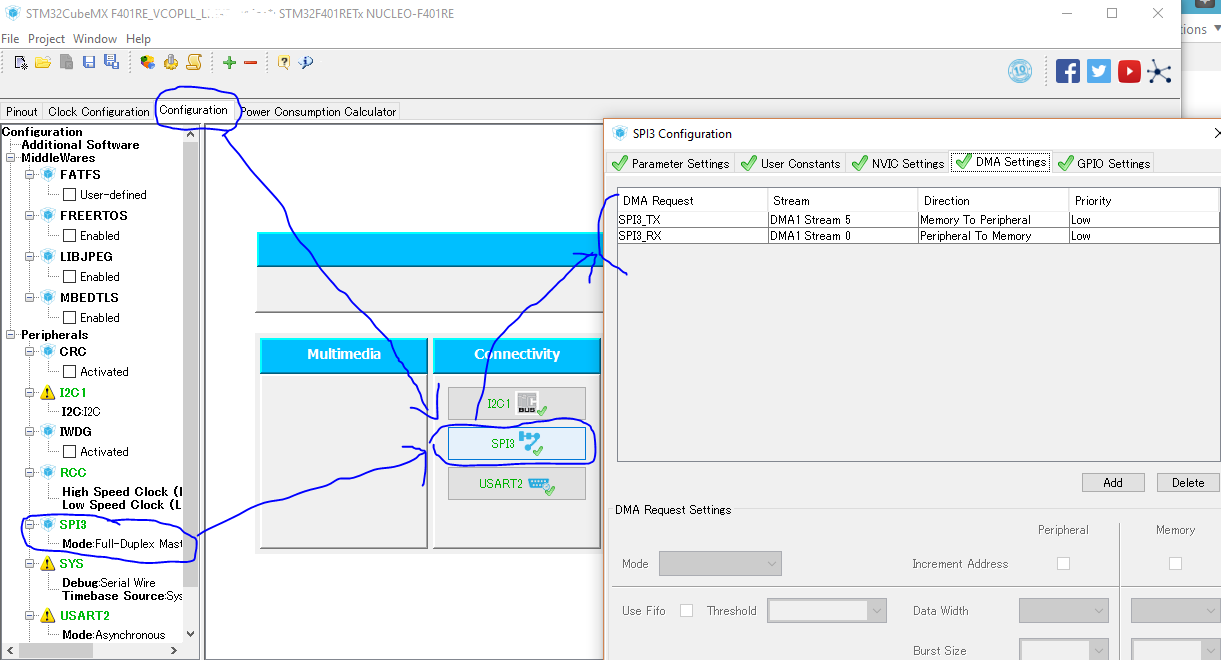This screenshot has height=660, width=1221.
Task: Select the SPI3_TX DMA request row
Action: [918, 220]
